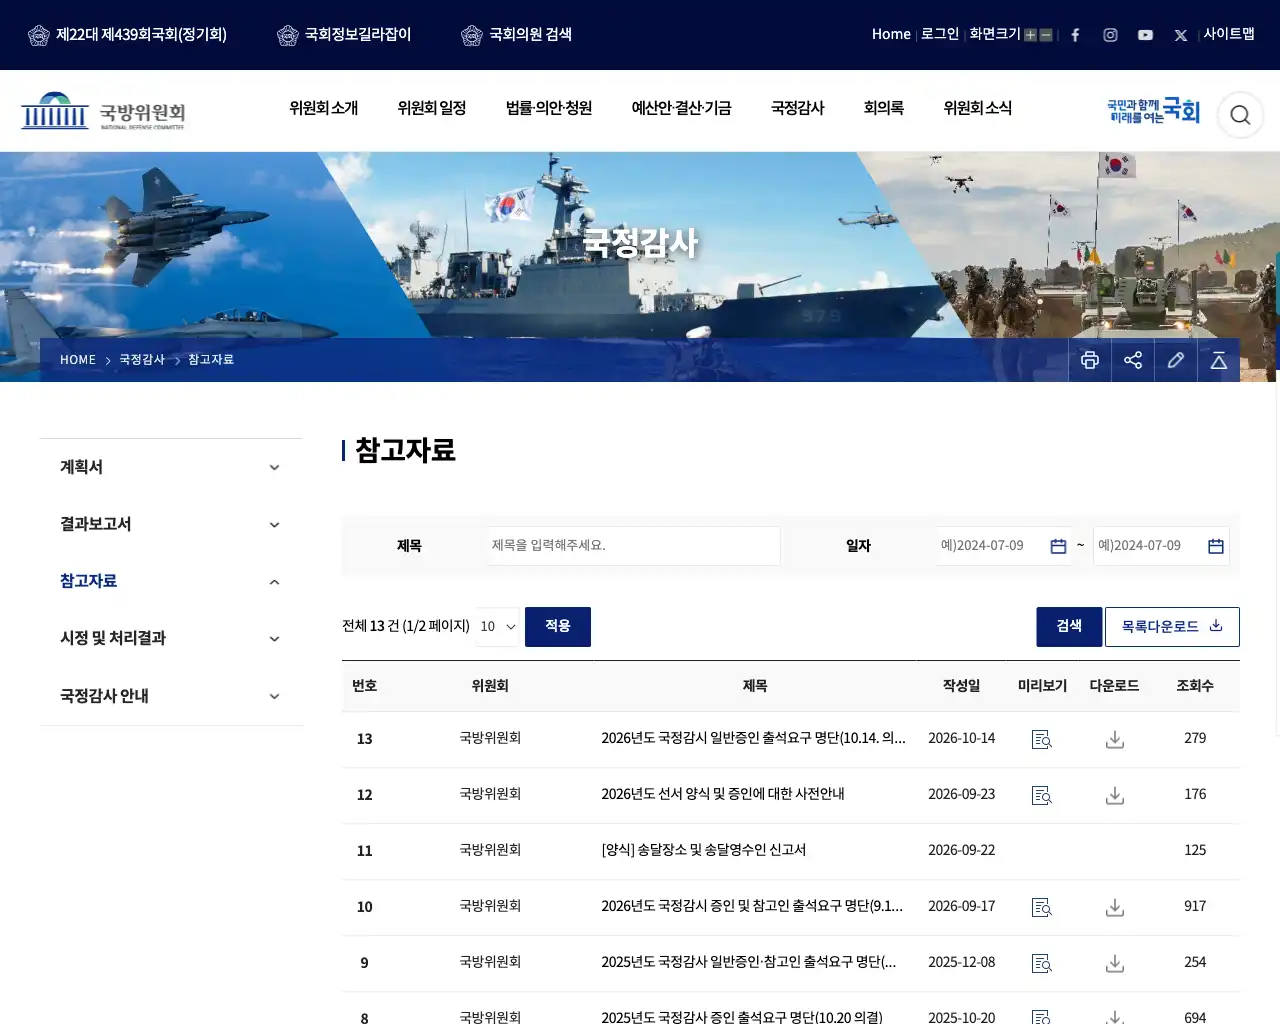
Task: Open the 위원회 소개 menu
Action: pyautogui.click(x=324, y=108)
